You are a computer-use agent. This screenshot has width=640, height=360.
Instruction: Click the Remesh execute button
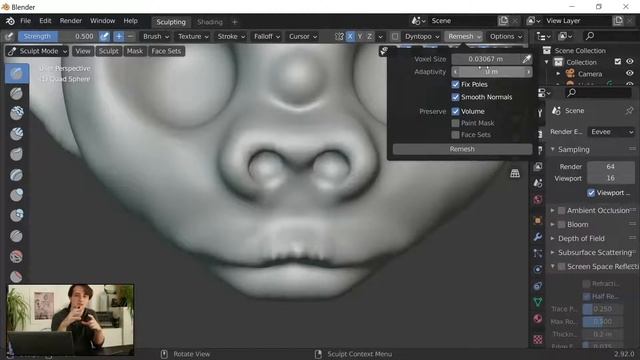462,149
